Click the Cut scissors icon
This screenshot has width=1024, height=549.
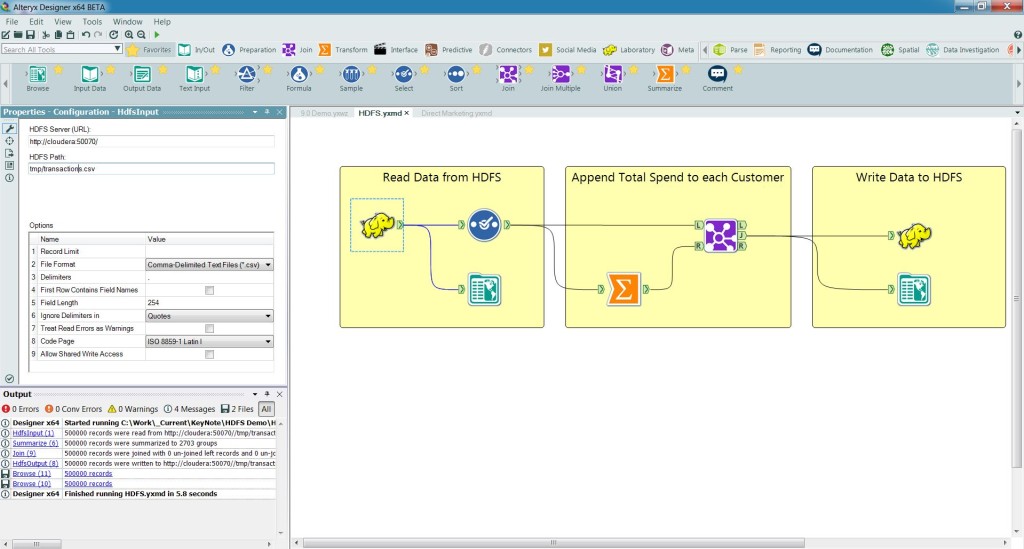46,35
